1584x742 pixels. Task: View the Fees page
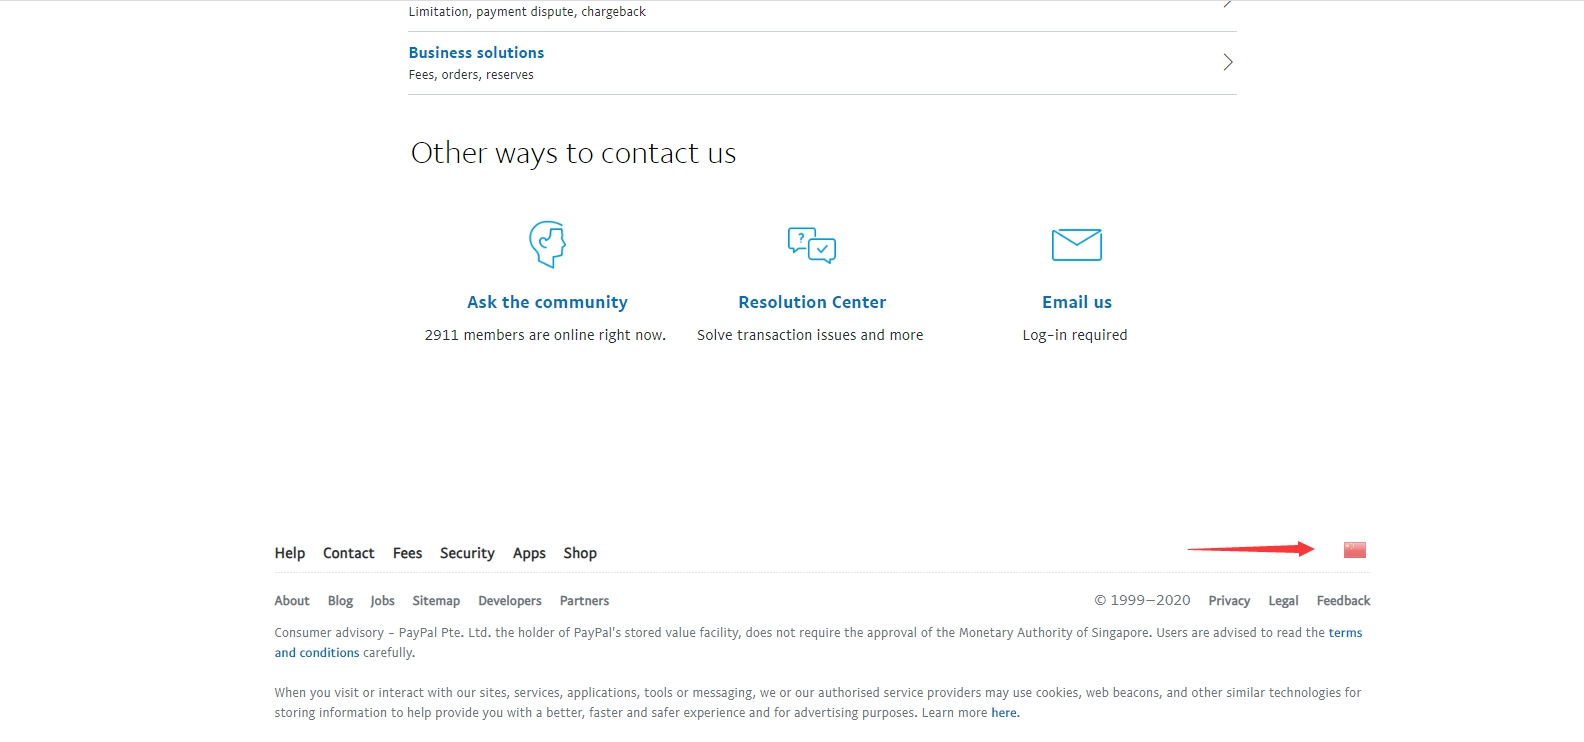[x=406, y=552]
